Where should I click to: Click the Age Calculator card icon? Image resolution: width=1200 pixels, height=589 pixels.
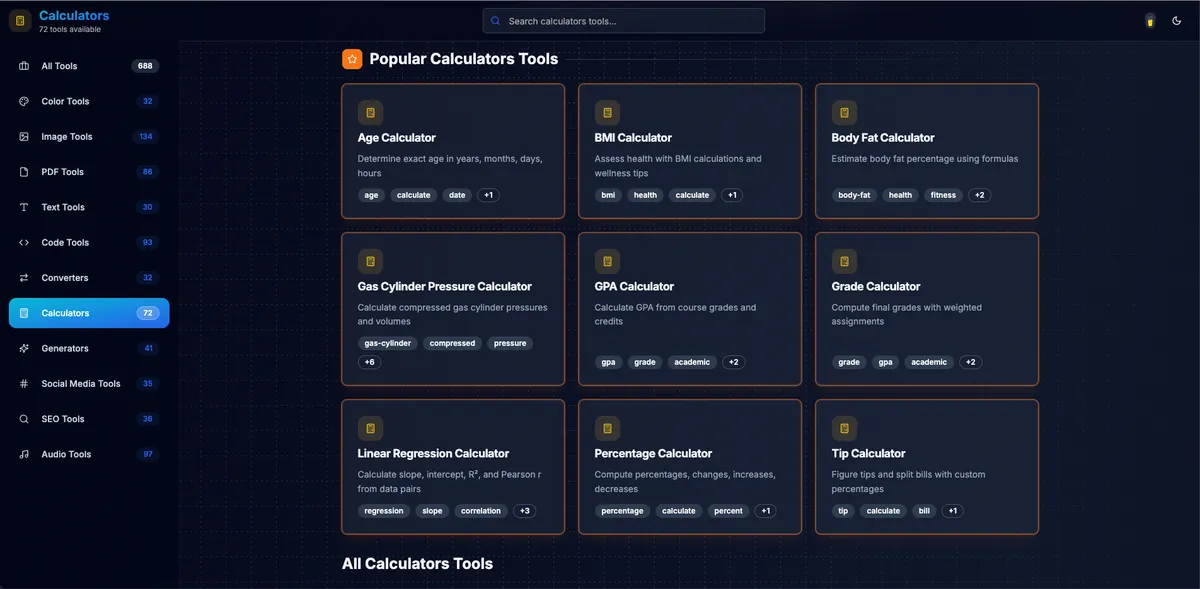click(370, 113)
